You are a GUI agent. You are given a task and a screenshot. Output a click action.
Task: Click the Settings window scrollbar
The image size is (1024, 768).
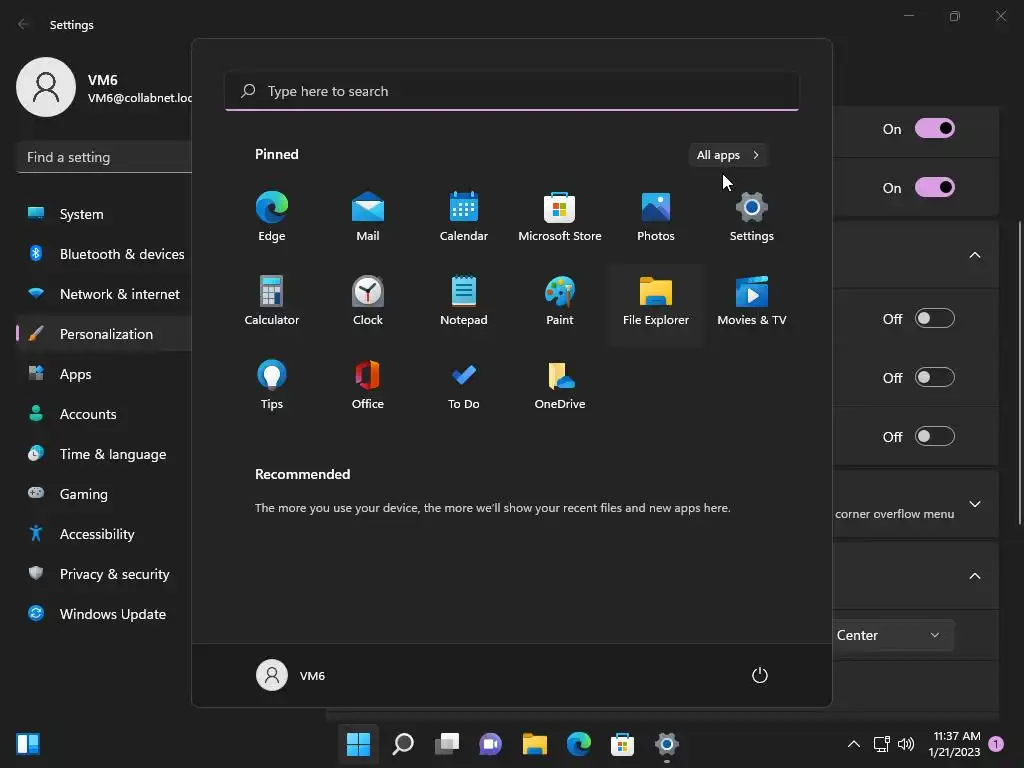point(1020,372)
